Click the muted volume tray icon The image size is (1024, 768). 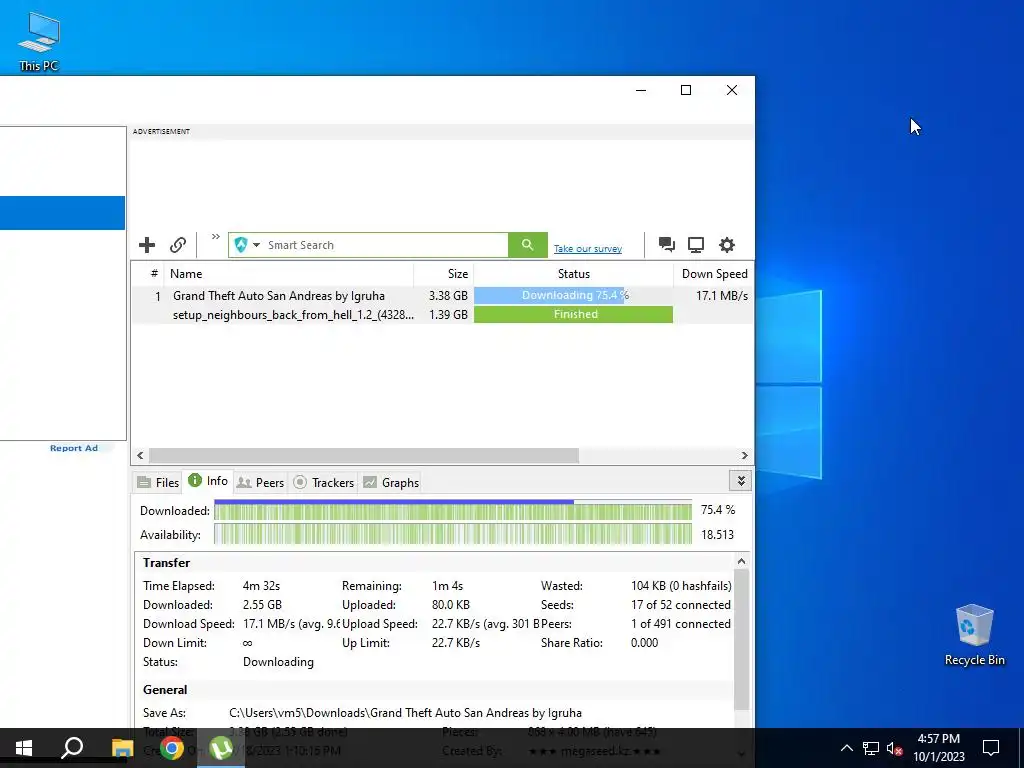coord(895,748)
